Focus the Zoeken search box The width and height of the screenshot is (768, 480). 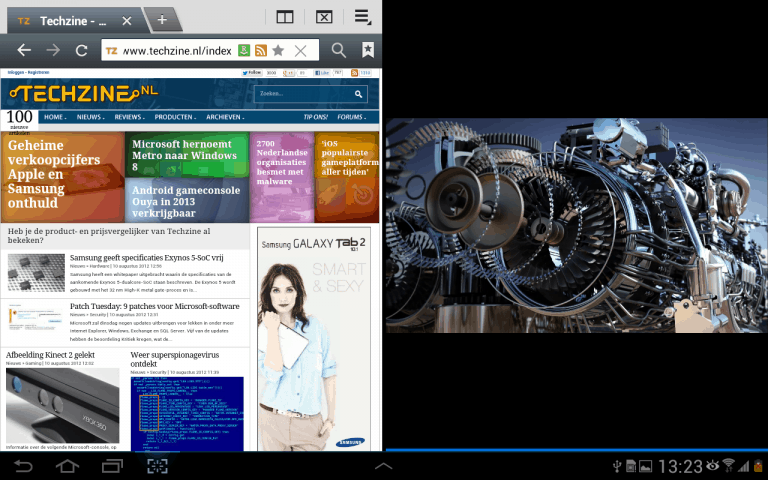304,94
